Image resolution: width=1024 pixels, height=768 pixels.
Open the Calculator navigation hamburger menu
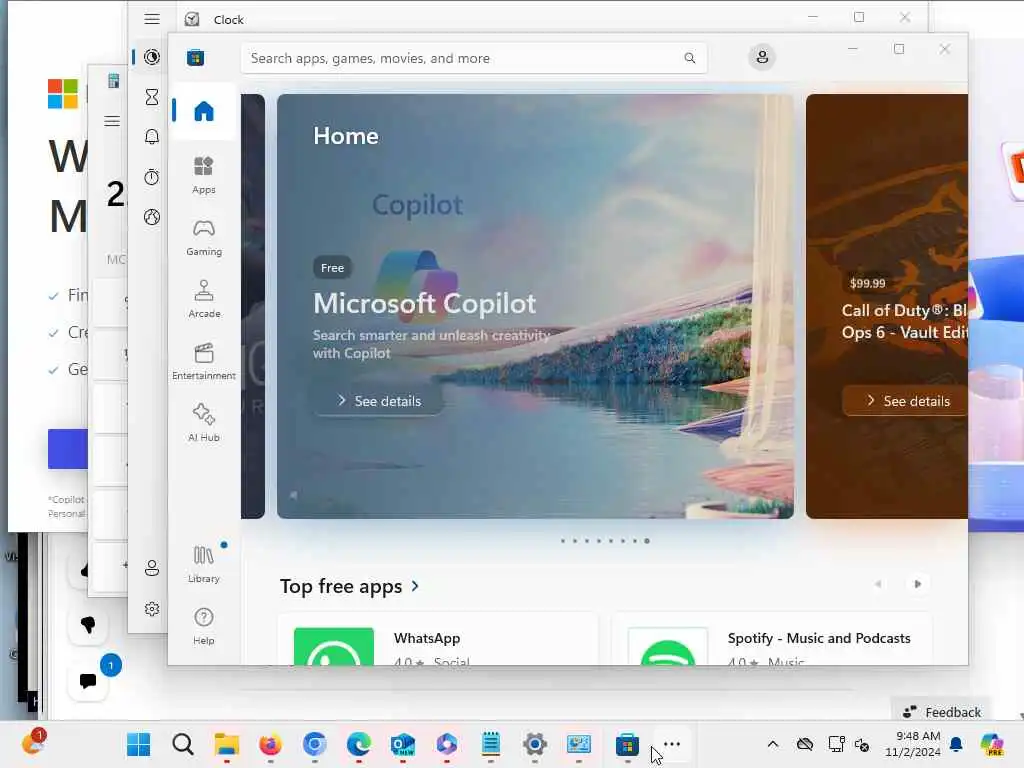pyautogui.click(x=112, y=121)
